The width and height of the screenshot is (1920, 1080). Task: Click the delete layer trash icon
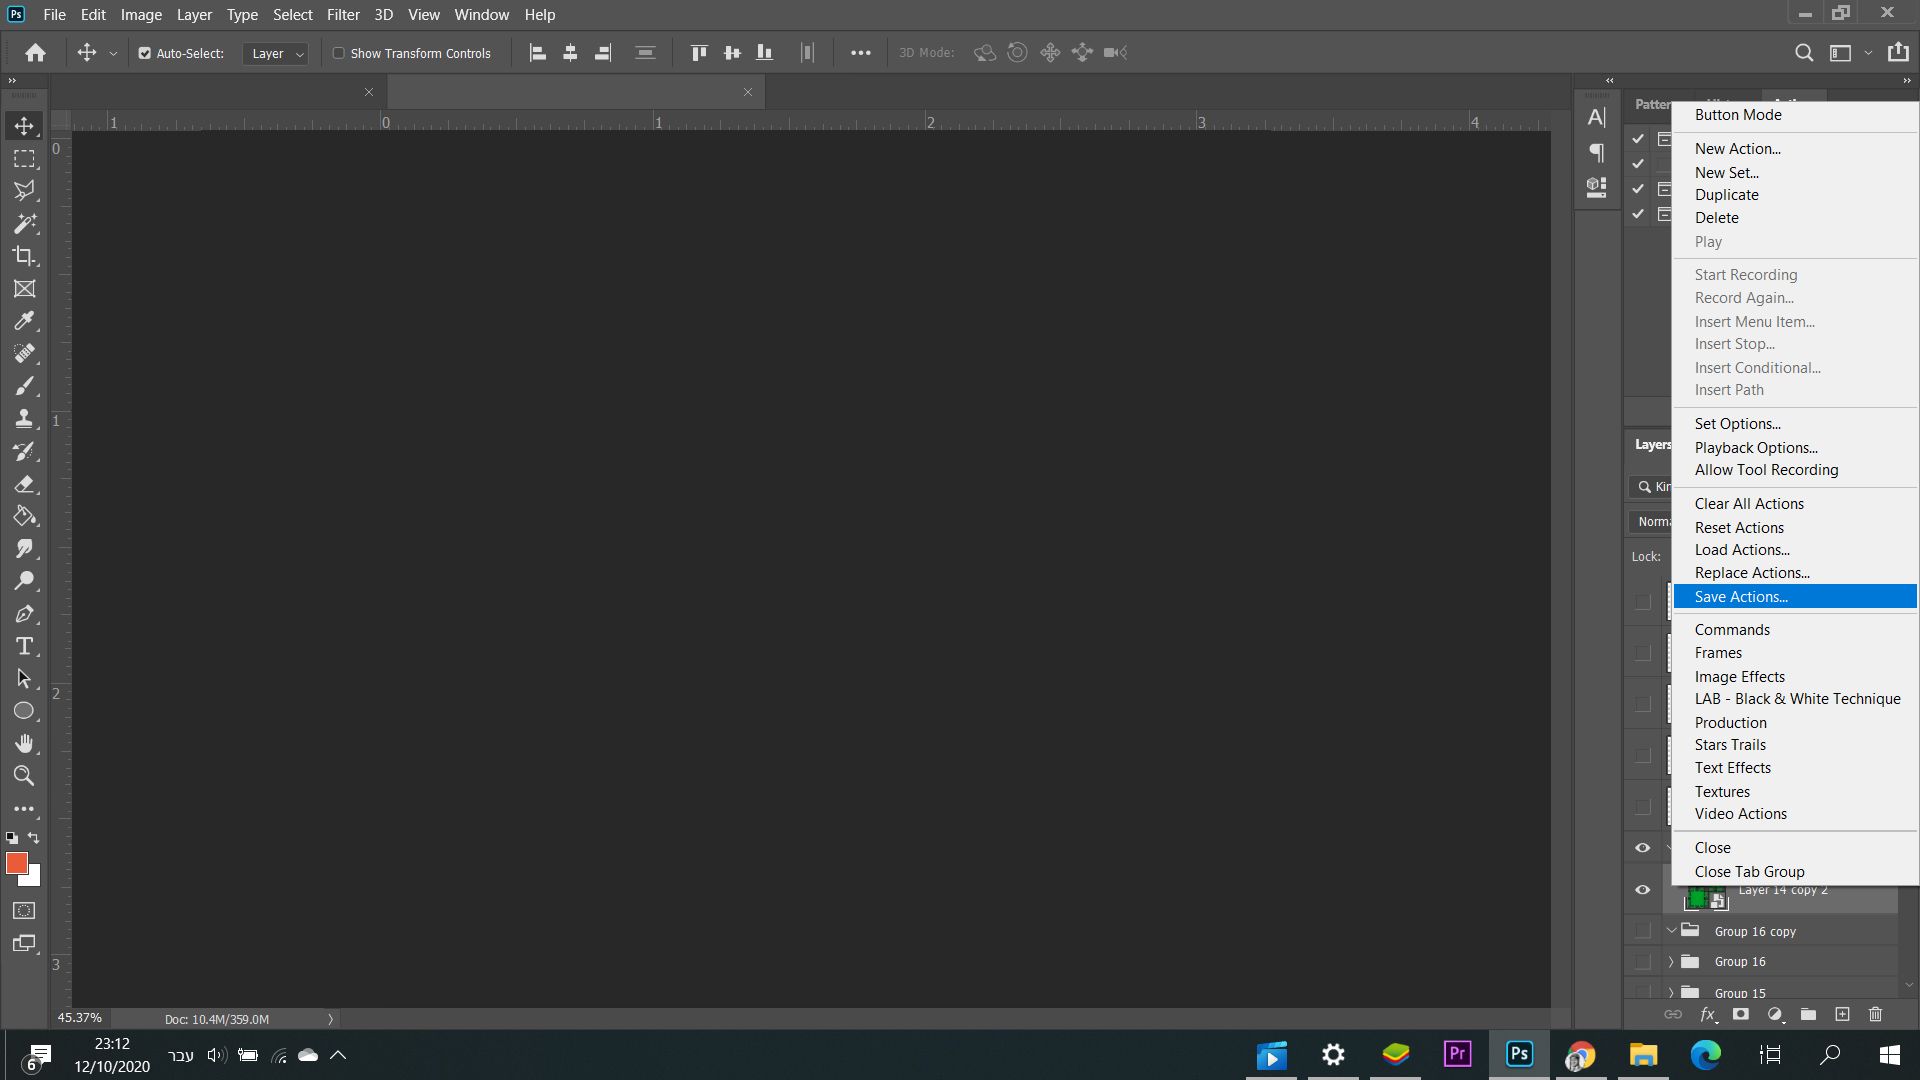(x=1875, y=1014)
